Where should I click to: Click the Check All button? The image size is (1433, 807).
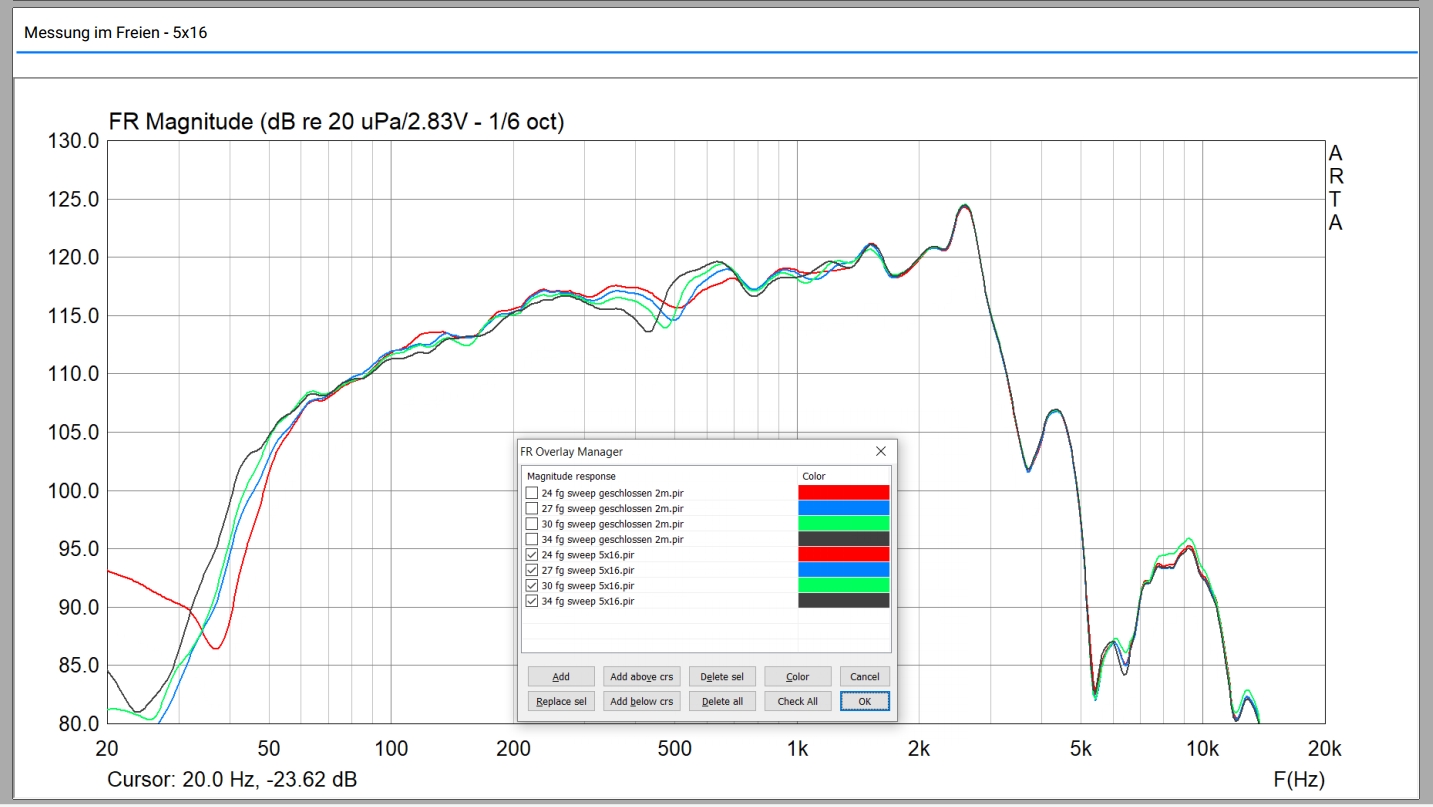coord(797,701)
